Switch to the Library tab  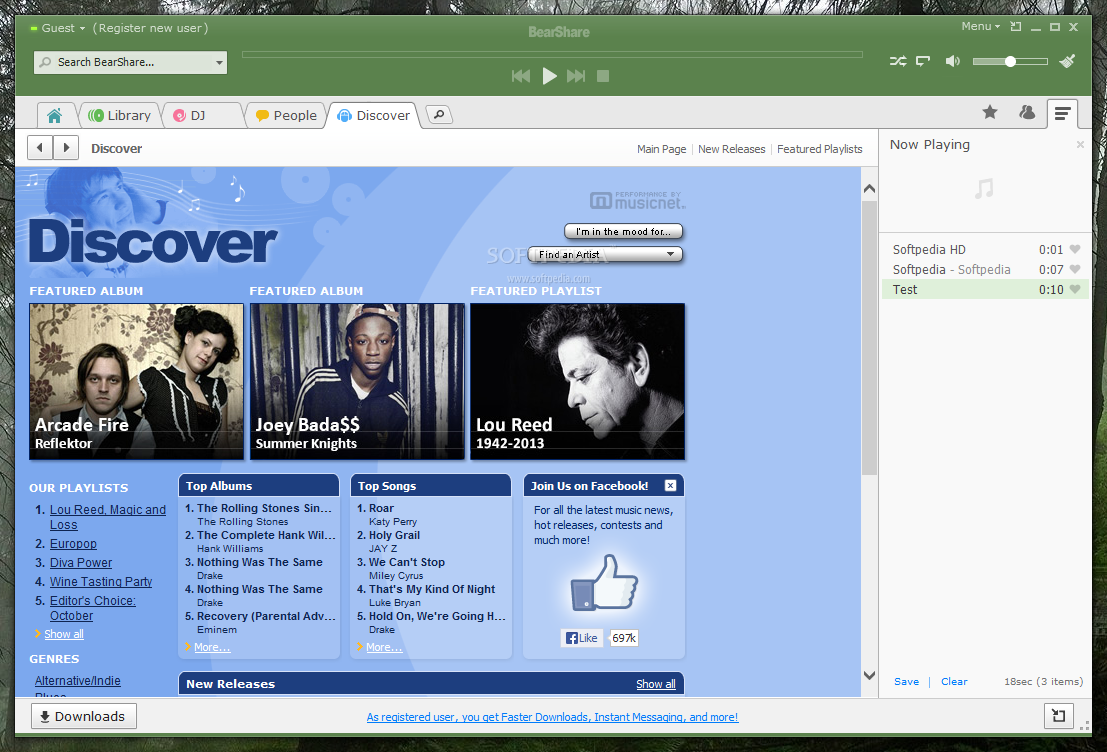(119, 115)
